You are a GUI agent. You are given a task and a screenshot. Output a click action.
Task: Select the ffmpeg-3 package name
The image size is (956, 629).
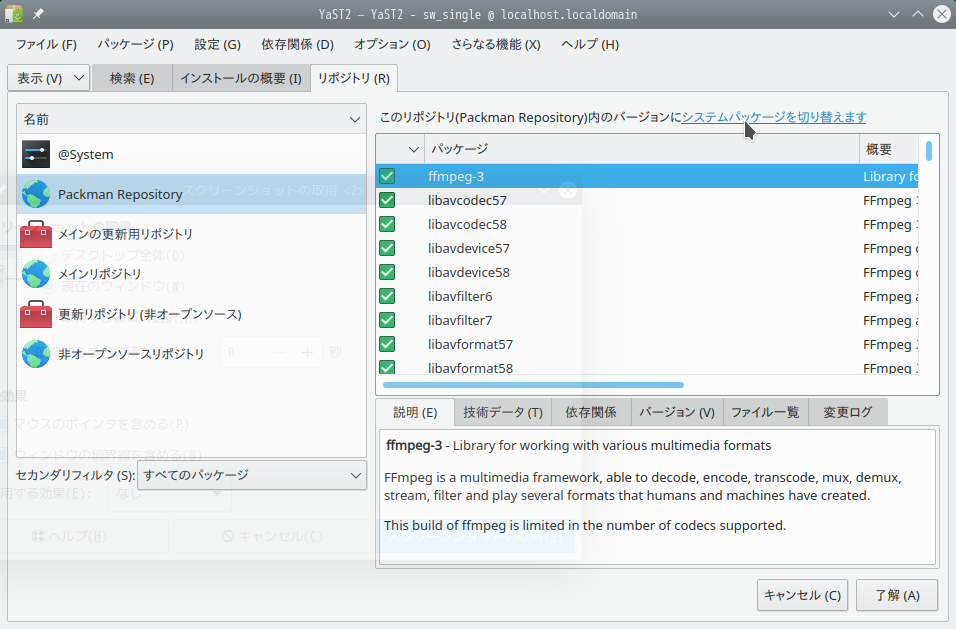(x=456, y=176)
